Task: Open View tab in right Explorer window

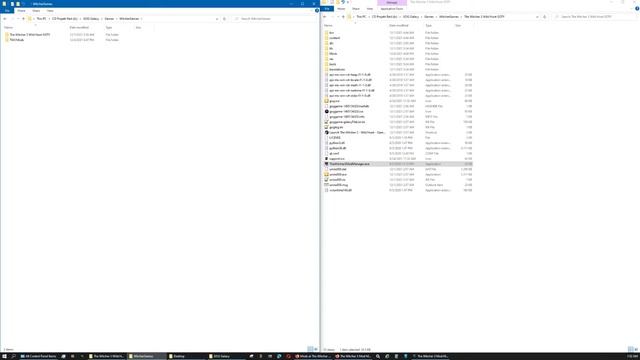Action: point(370,9)
